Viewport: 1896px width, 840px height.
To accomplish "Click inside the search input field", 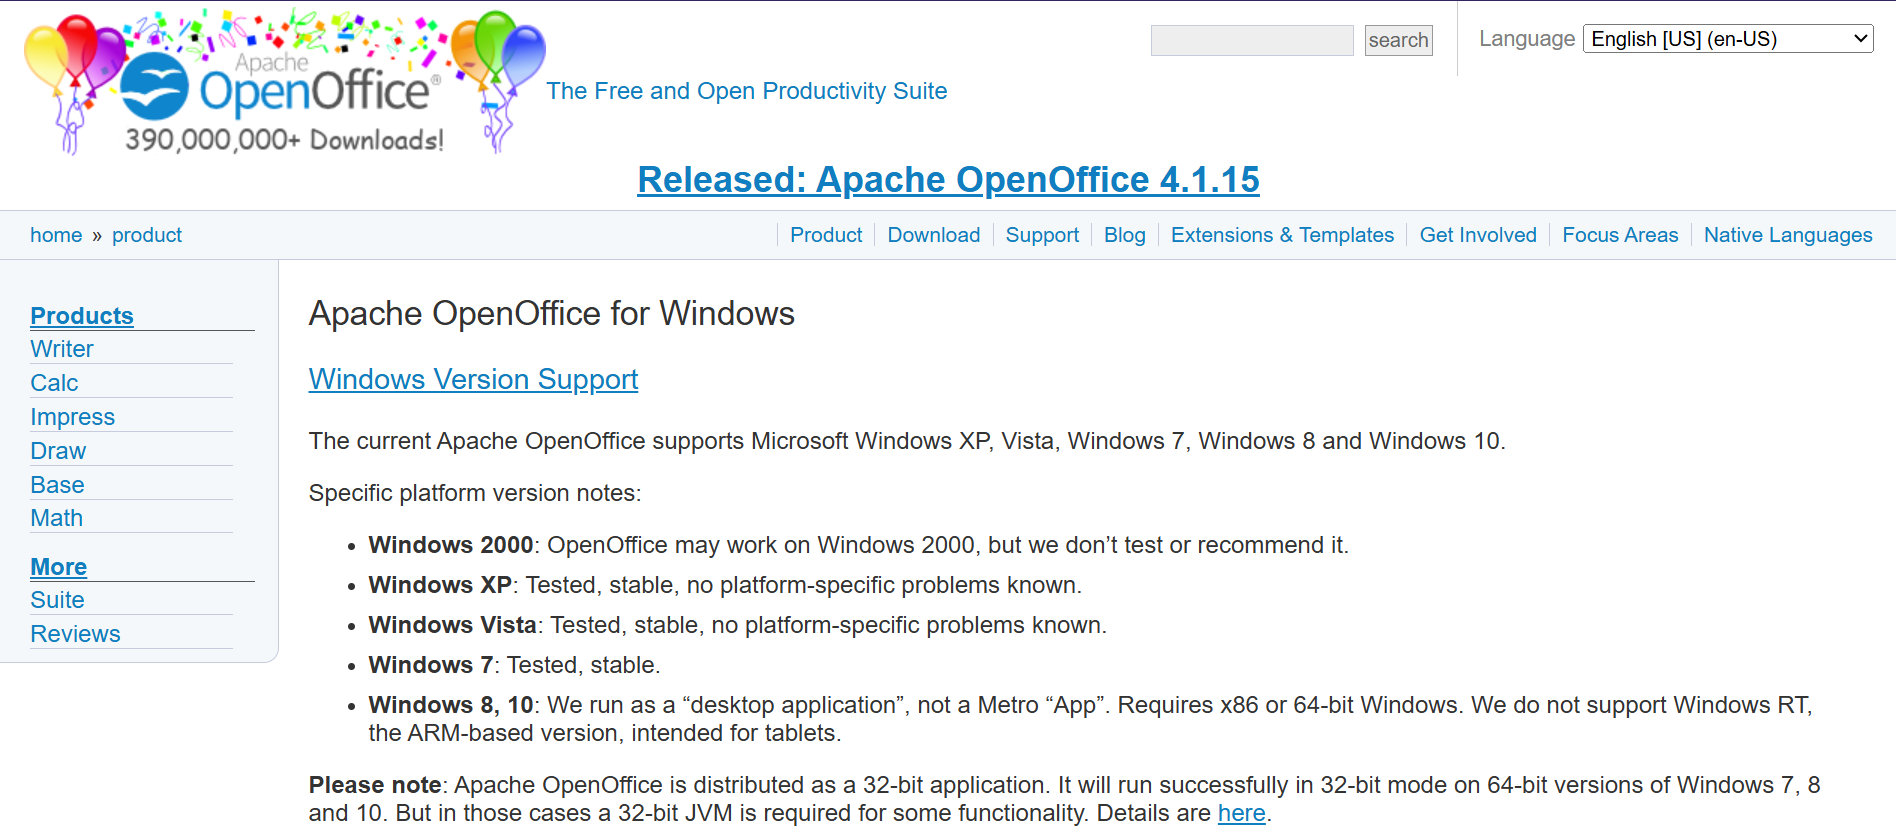I will (x=1251, y=40).
